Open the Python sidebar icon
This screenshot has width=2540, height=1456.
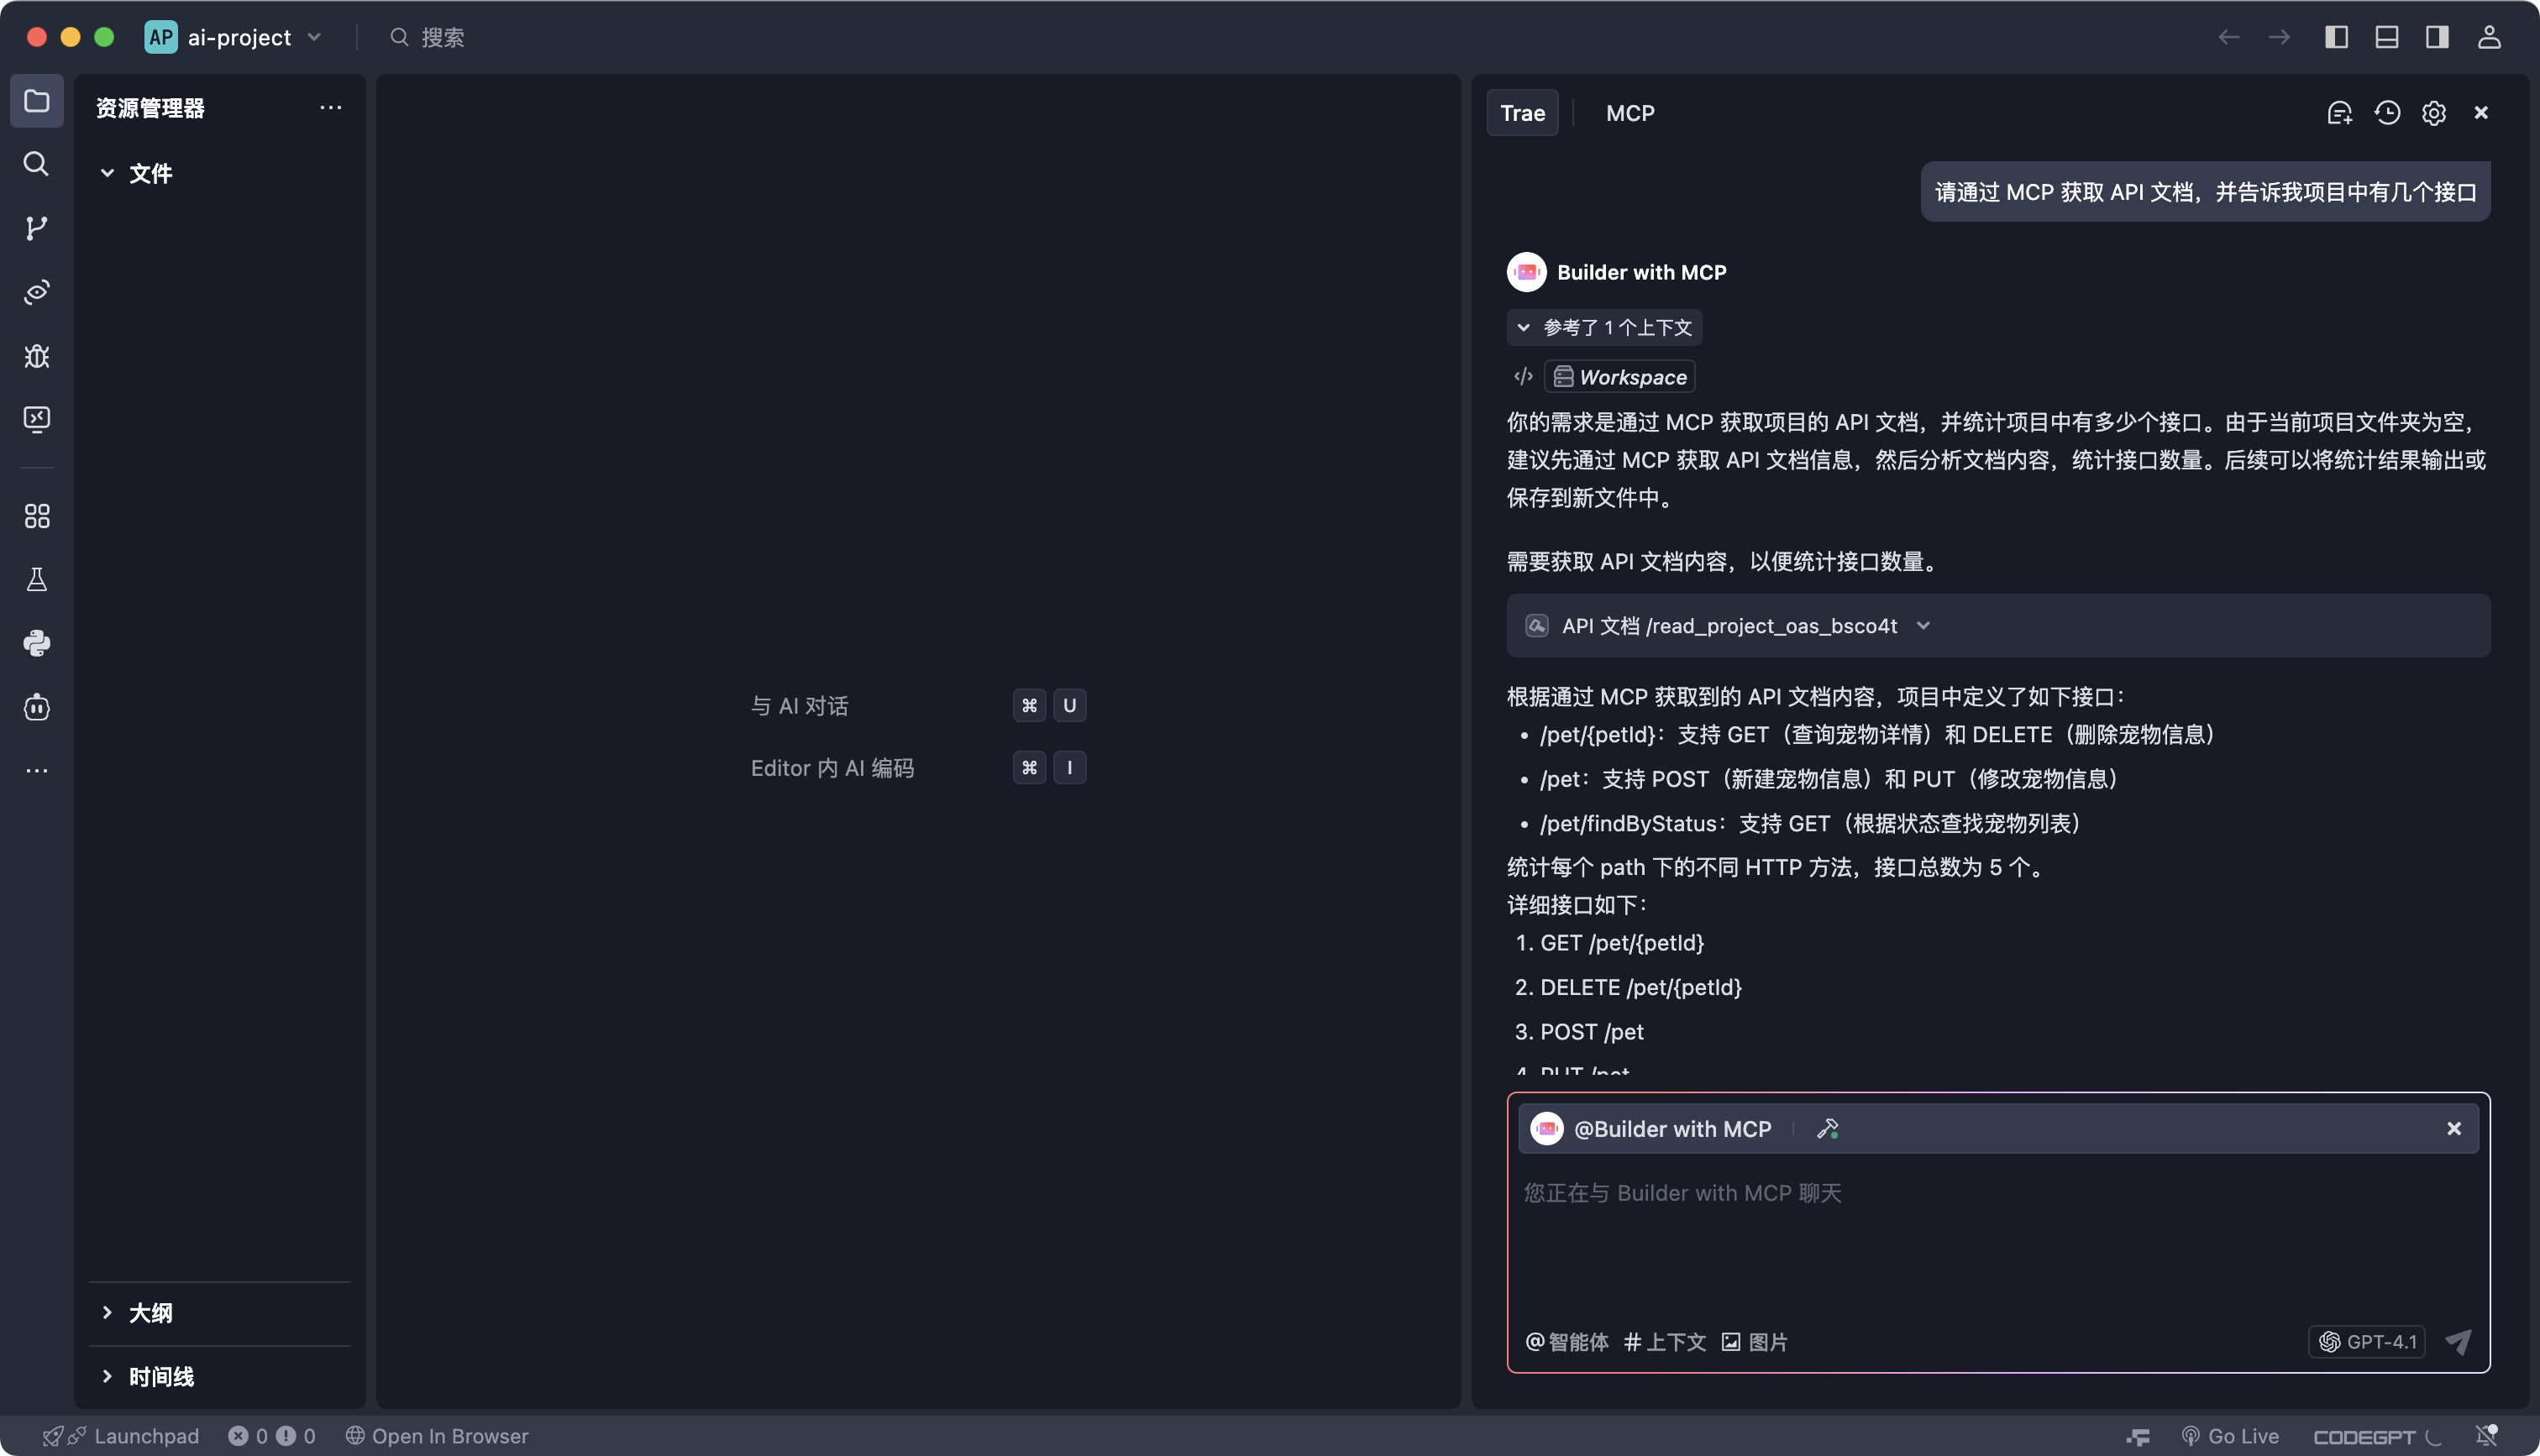point(36,643)
